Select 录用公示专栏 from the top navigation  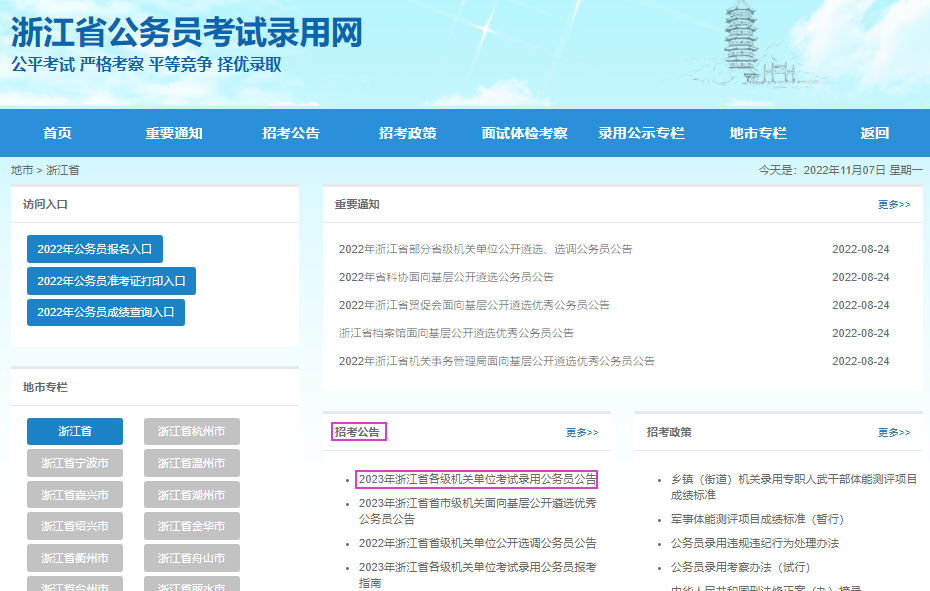pos(641,133)
